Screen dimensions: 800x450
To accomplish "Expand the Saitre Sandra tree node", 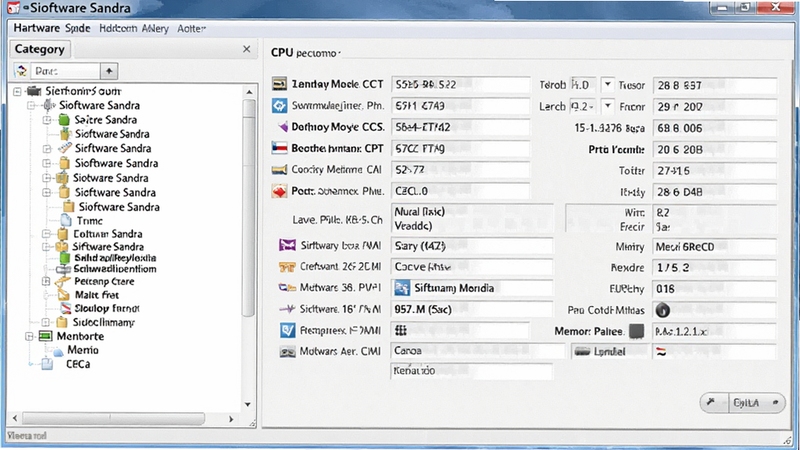I will click(x=47, y=120).
